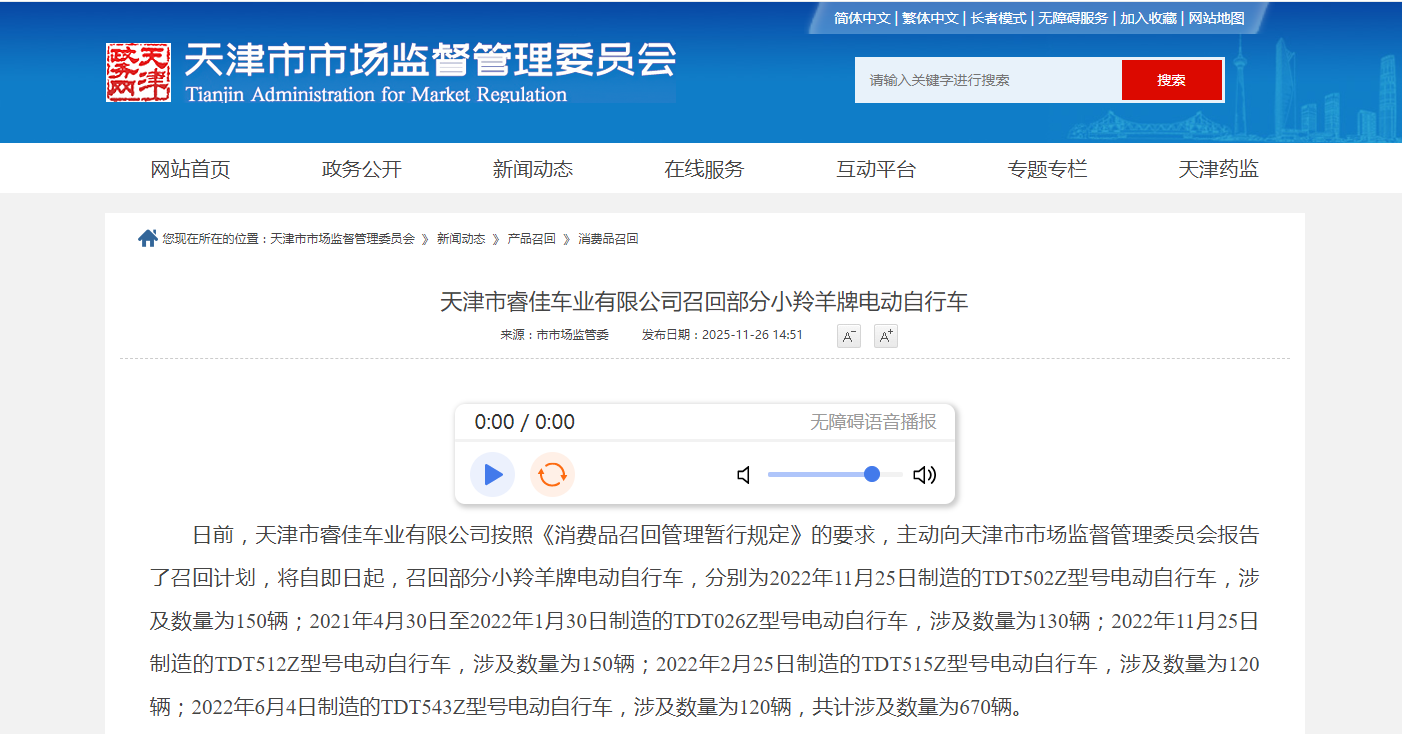Open 互动平台 navigation item
Image resolution: width=1402 pixels, height=734 pixels.
coord(876,169)
